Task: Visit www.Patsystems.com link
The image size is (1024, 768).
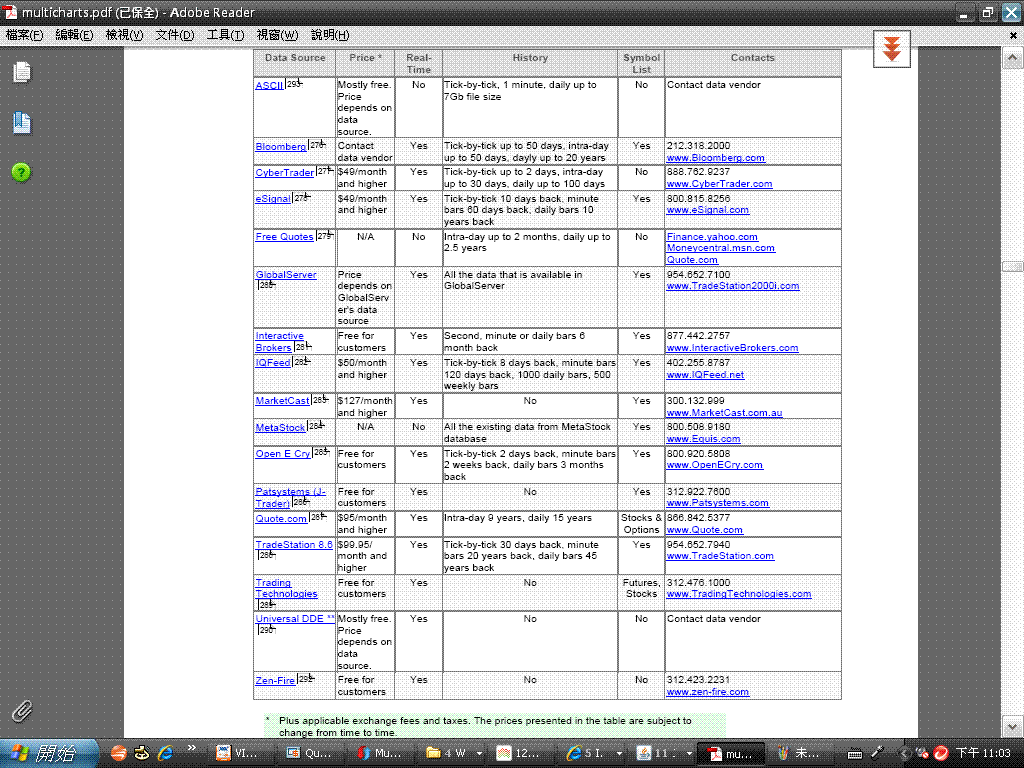Action: [x=717, y=503]
